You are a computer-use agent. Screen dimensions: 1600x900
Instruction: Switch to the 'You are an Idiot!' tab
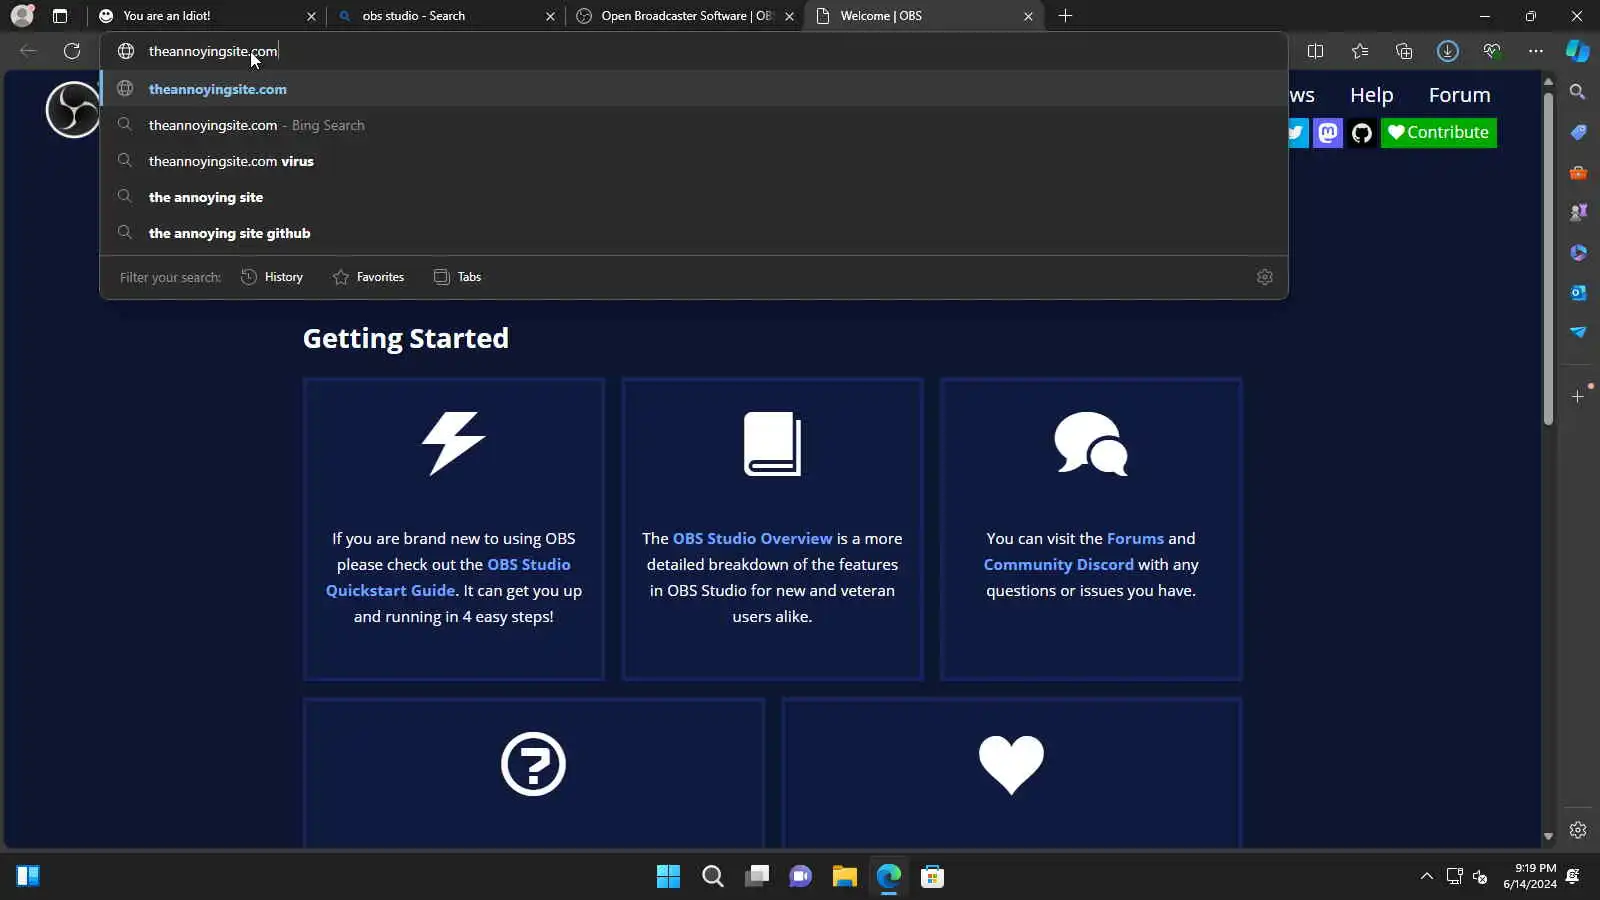tap(208, 16)
